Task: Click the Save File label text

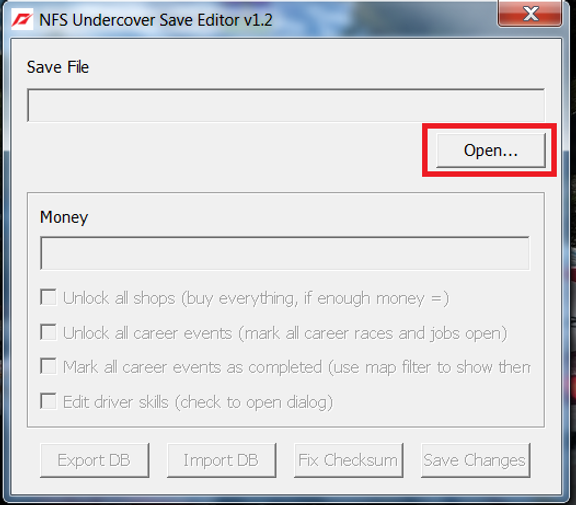Action: 58,67
